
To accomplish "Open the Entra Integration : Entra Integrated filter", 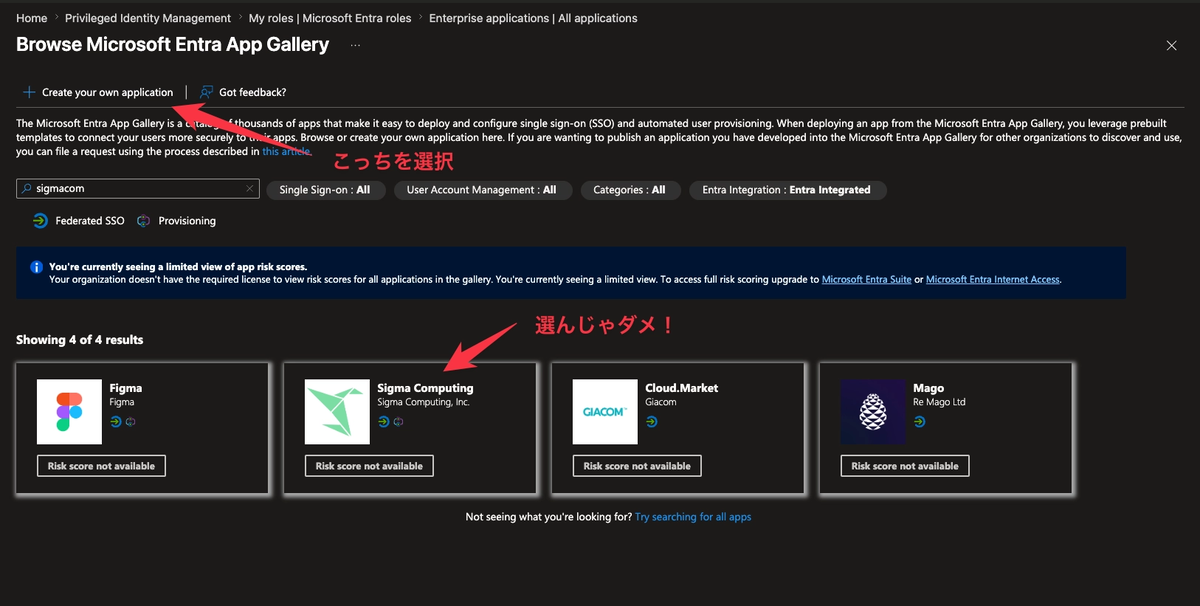I will [787, 190].
